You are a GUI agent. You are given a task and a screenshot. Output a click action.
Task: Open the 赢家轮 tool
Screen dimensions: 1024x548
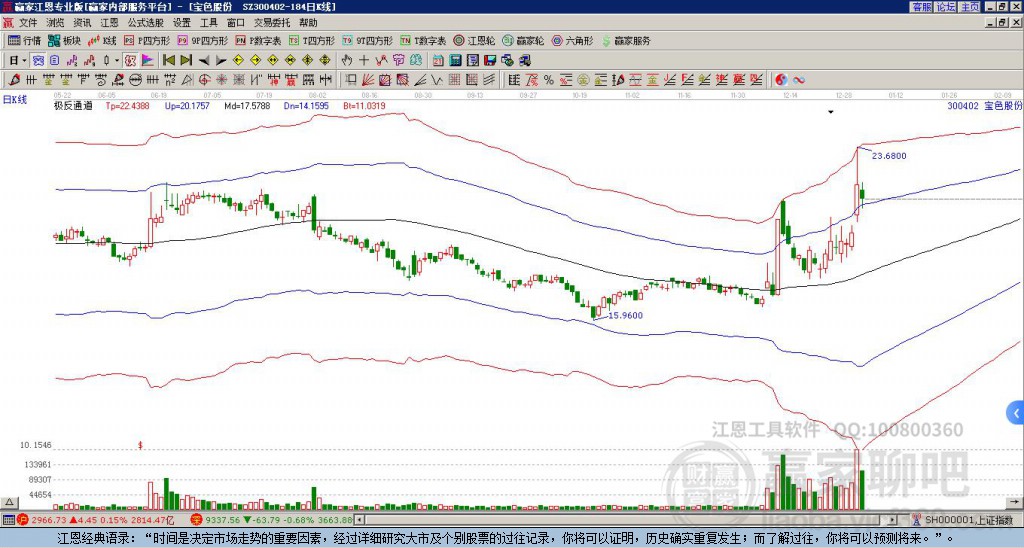coord(523,40)
